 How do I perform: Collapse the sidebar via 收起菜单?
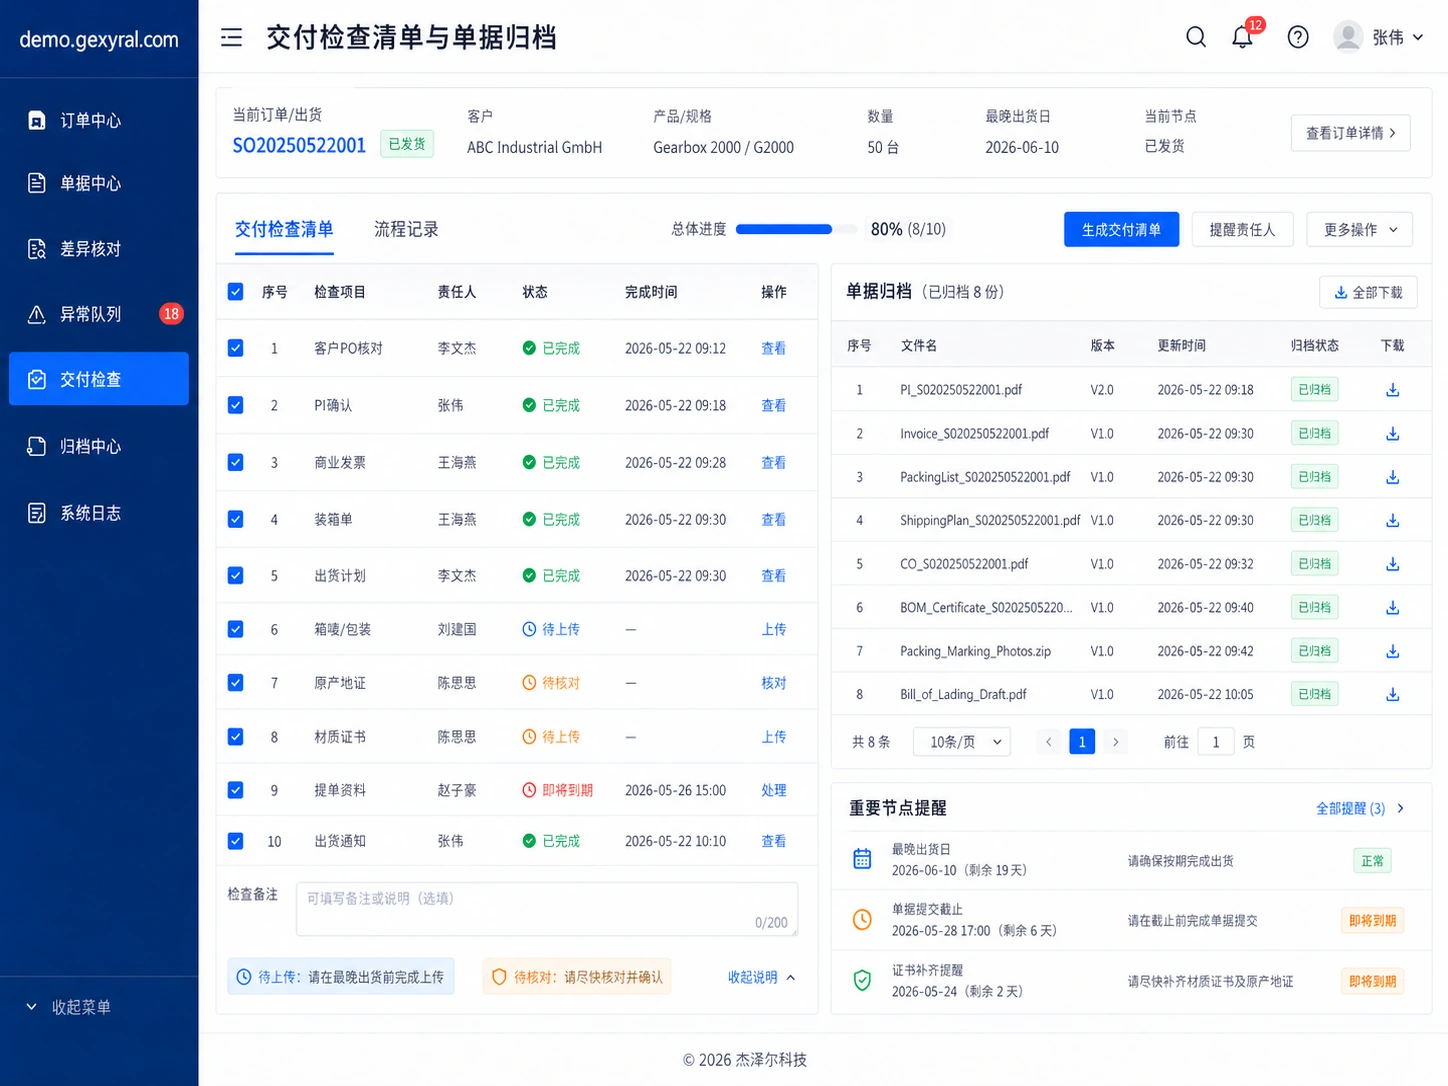click(69, 1007)
